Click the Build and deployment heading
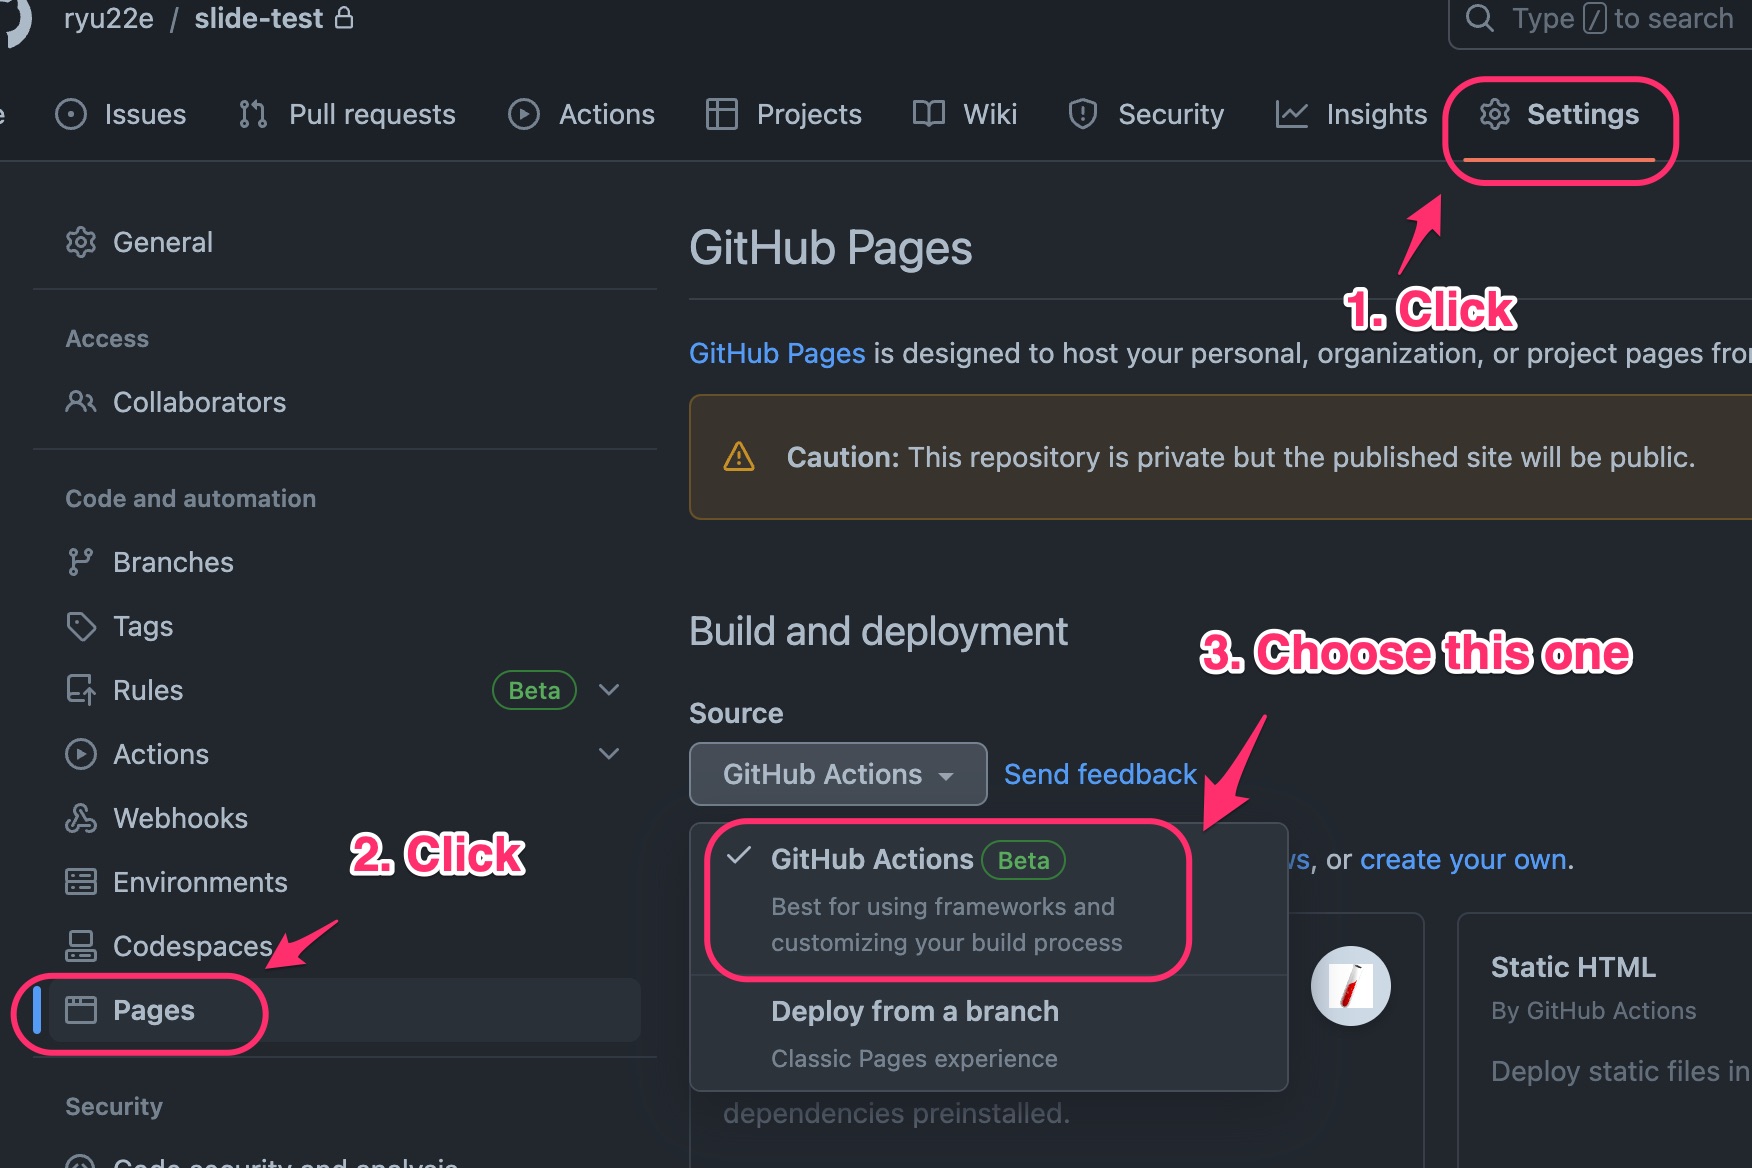The height and width of the screenshot is (1168, 1752). [x=878, y=632]
